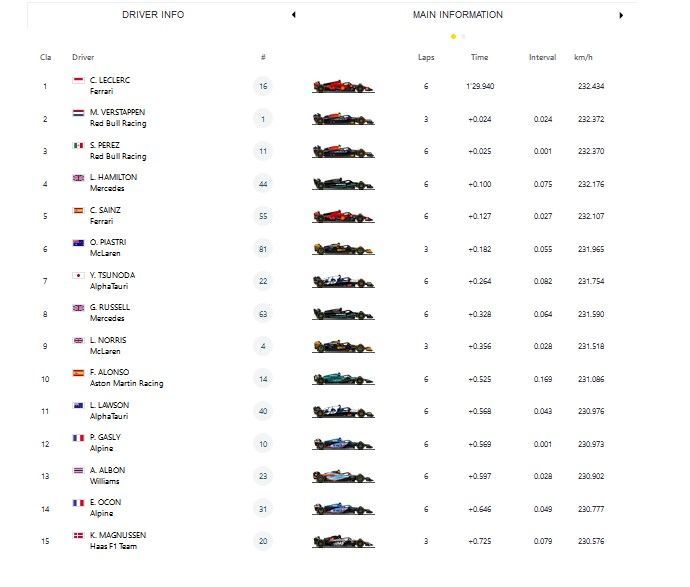Select the second gray page dot
Image resolution: width=690 pixels, height=587 pixels.
(462, 37)
